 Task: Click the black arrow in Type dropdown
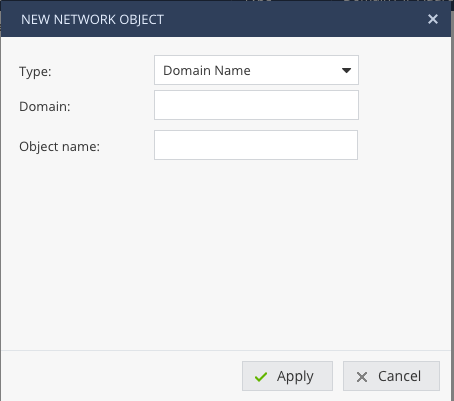(346, 70)
